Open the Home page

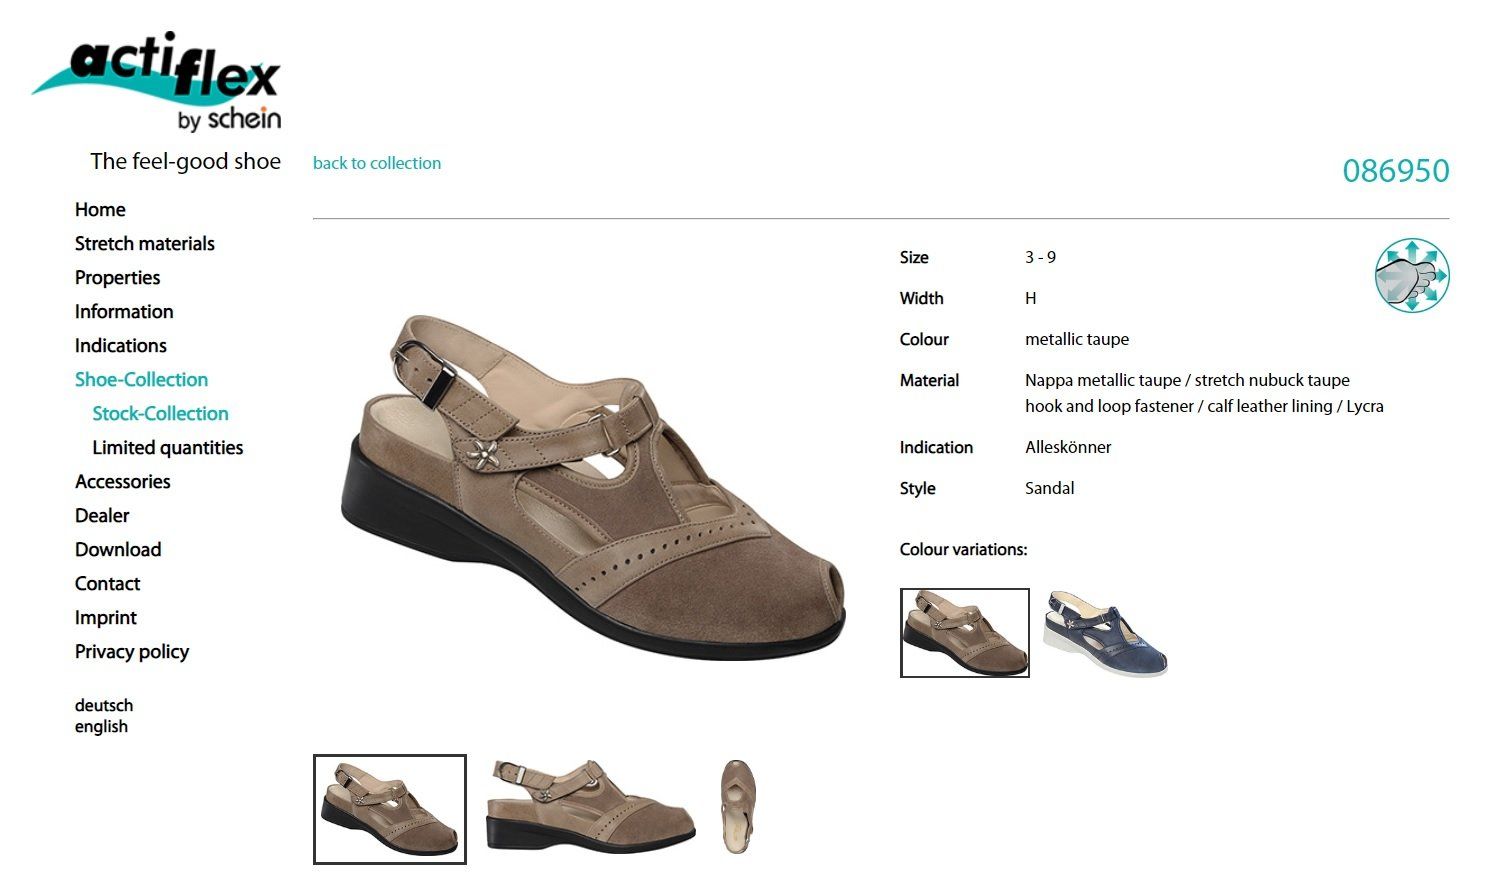point(100,210)
